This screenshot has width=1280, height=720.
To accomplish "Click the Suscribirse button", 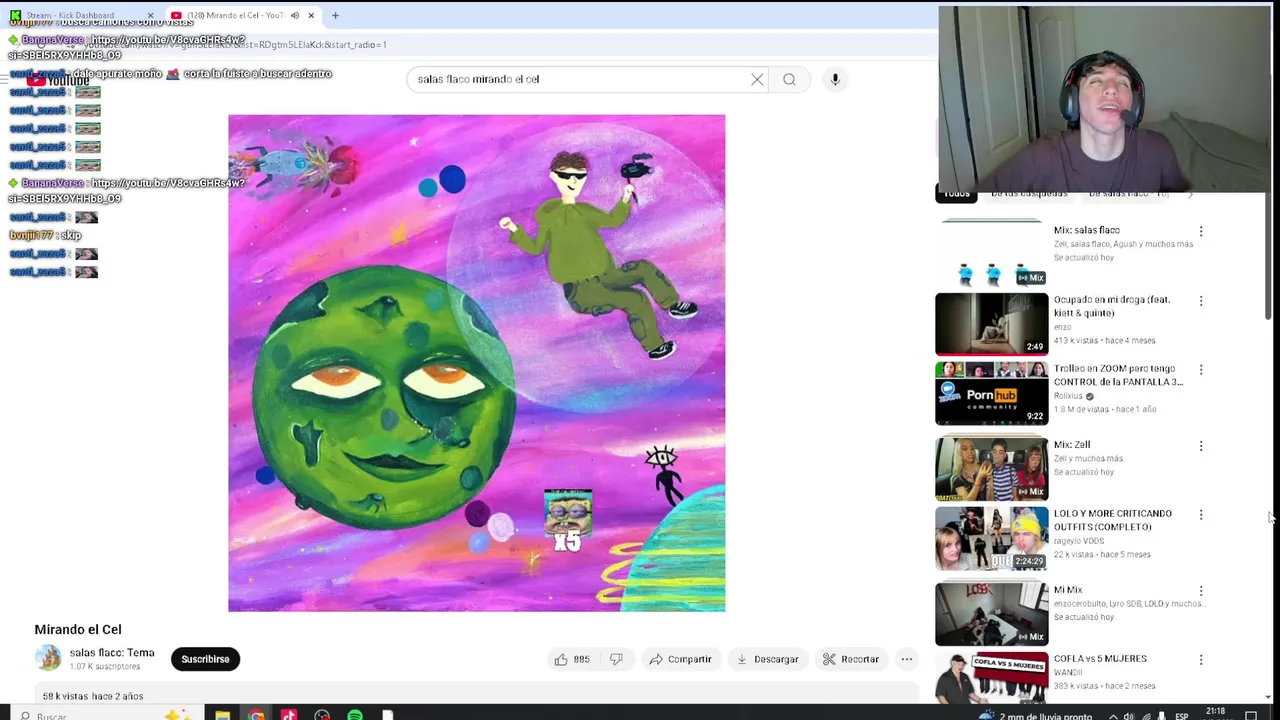I will [x=205, y=659].
